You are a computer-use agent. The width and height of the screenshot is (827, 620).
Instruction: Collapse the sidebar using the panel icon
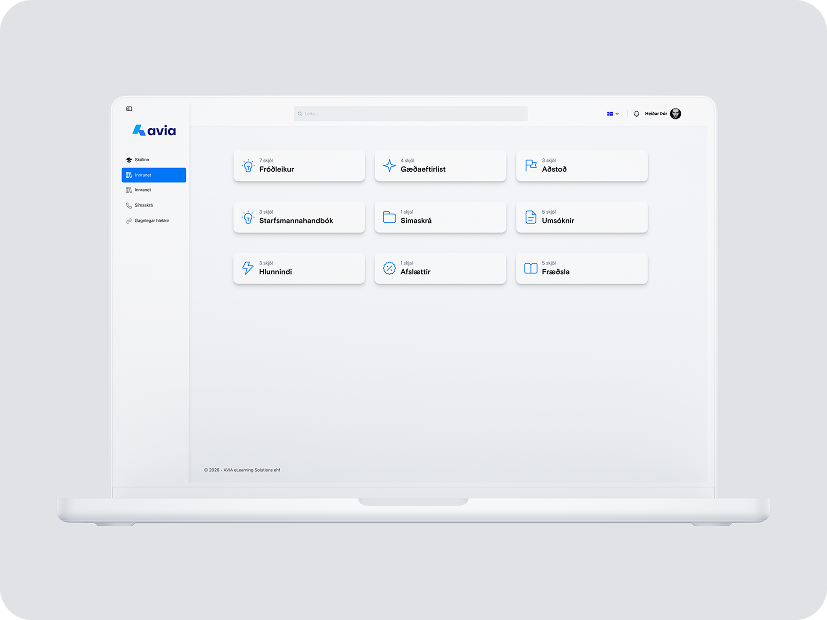click(129, 108)
